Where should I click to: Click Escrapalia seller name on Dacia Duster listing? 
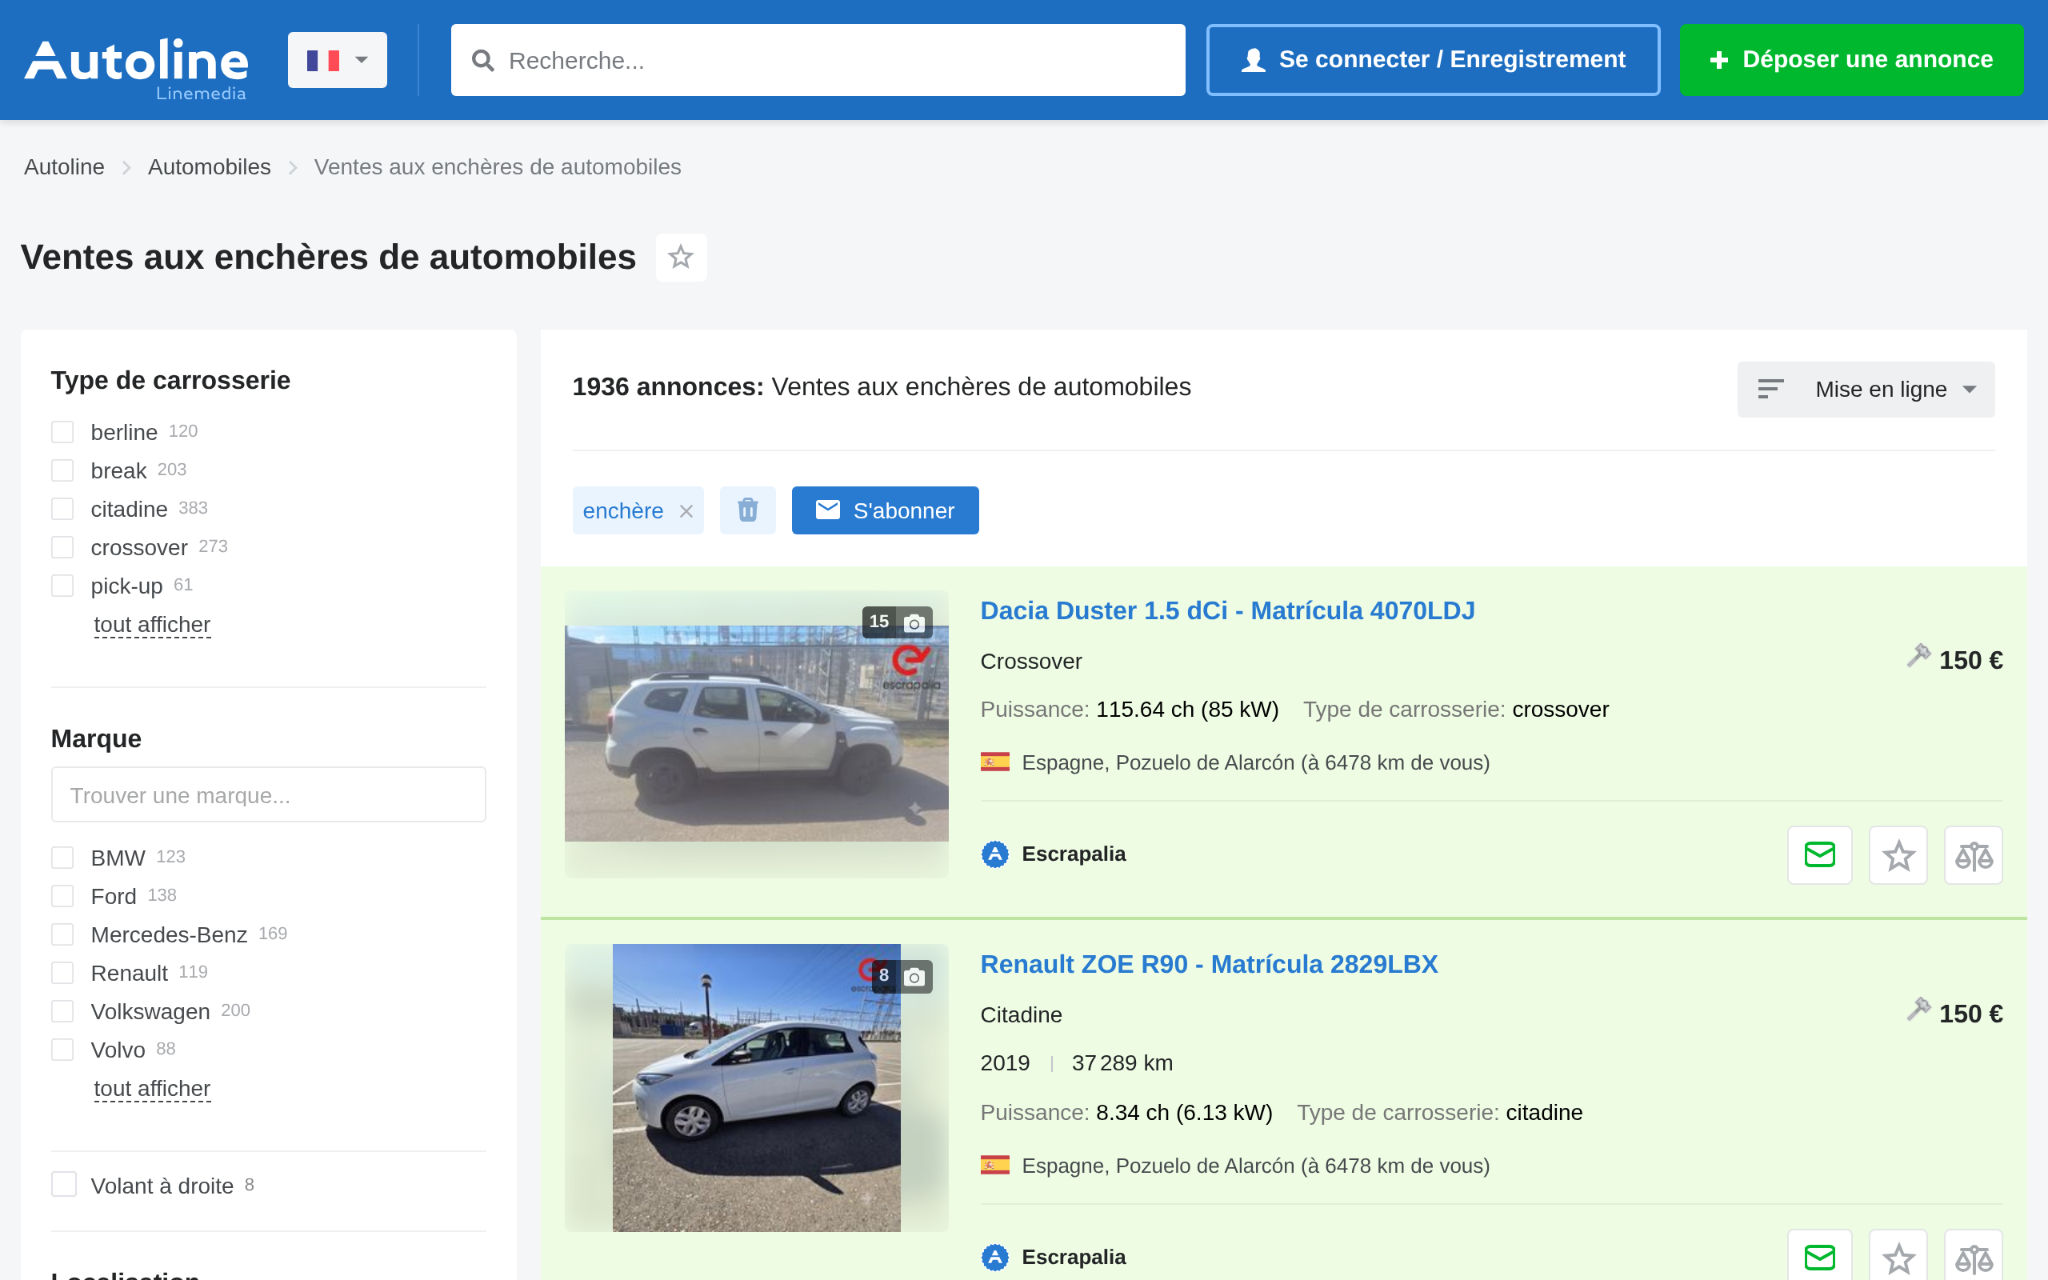(1074, 854)
